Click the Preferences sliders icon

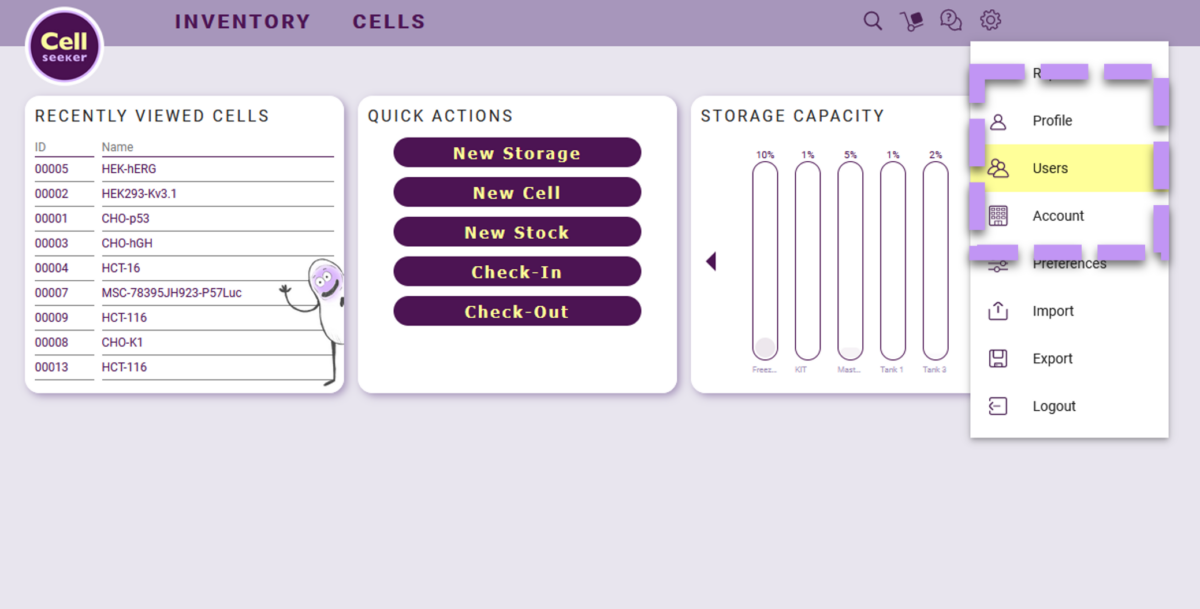tap(998, 263)
